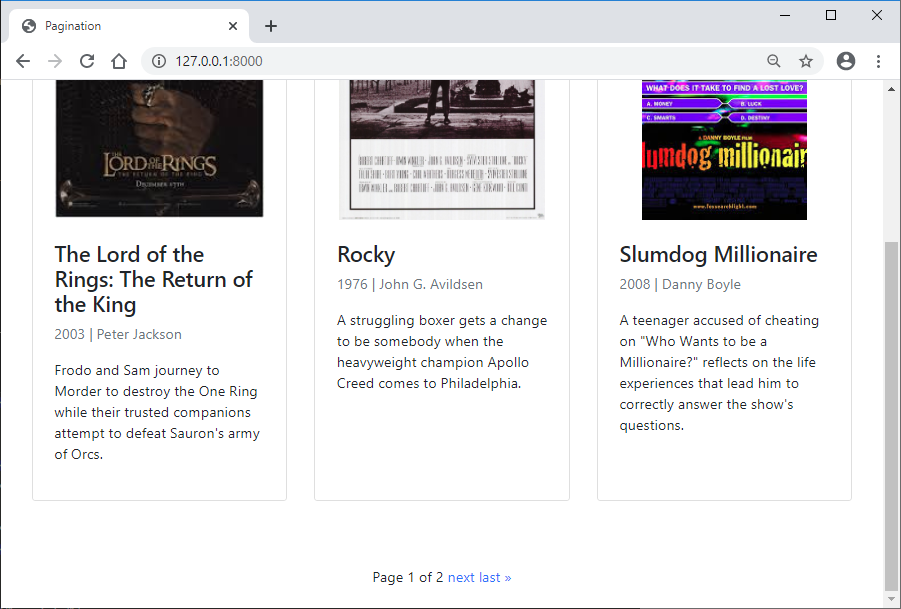Viewport: 901px width, 609px height.
Task: Open the browser home page
Action: pos(119,61)
